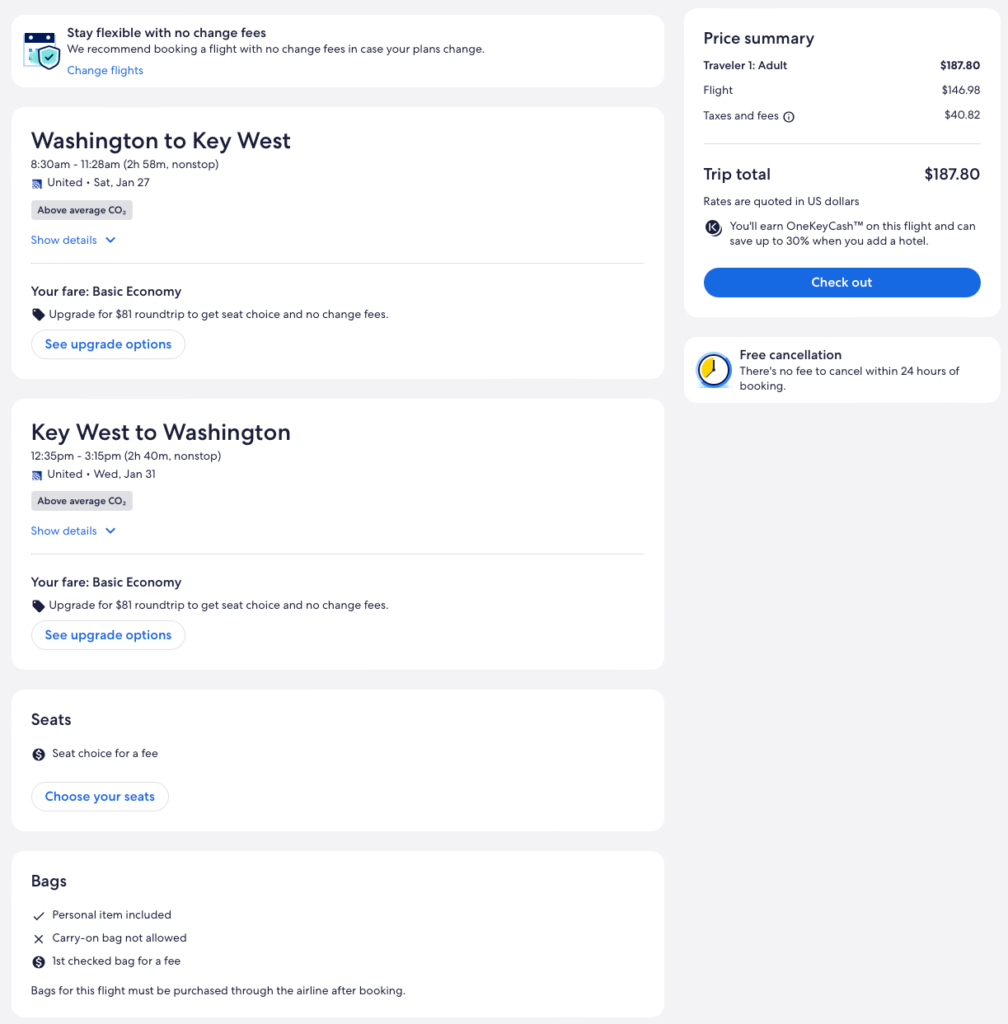This screenshot has height=1024, width=1008.
Task: See upgrade options for the return flight
Action: (108, 635)
